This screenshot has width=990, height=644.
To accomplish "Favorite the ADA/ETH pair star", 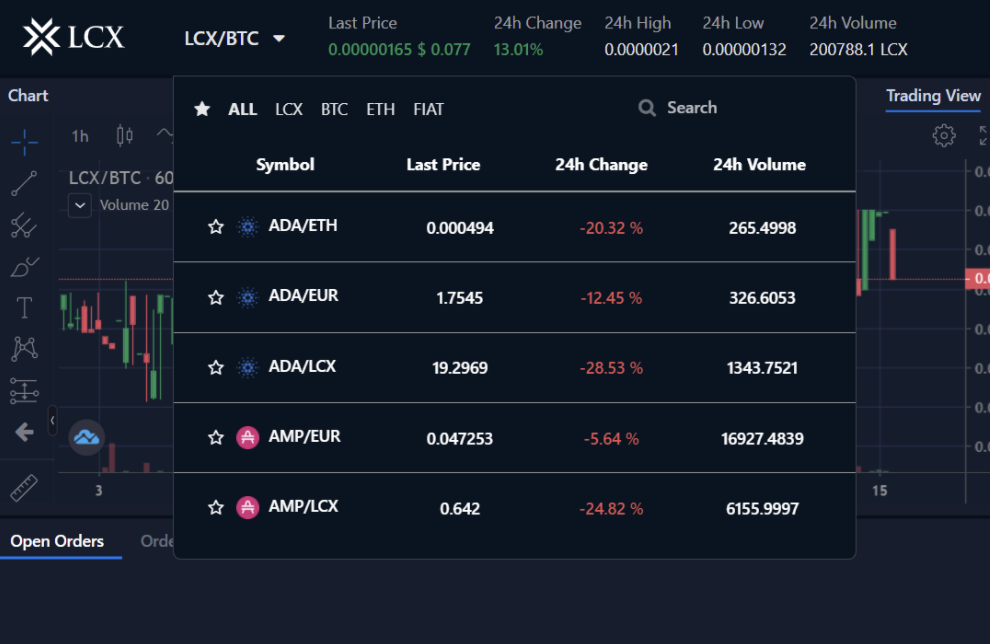I will point(215,227).
